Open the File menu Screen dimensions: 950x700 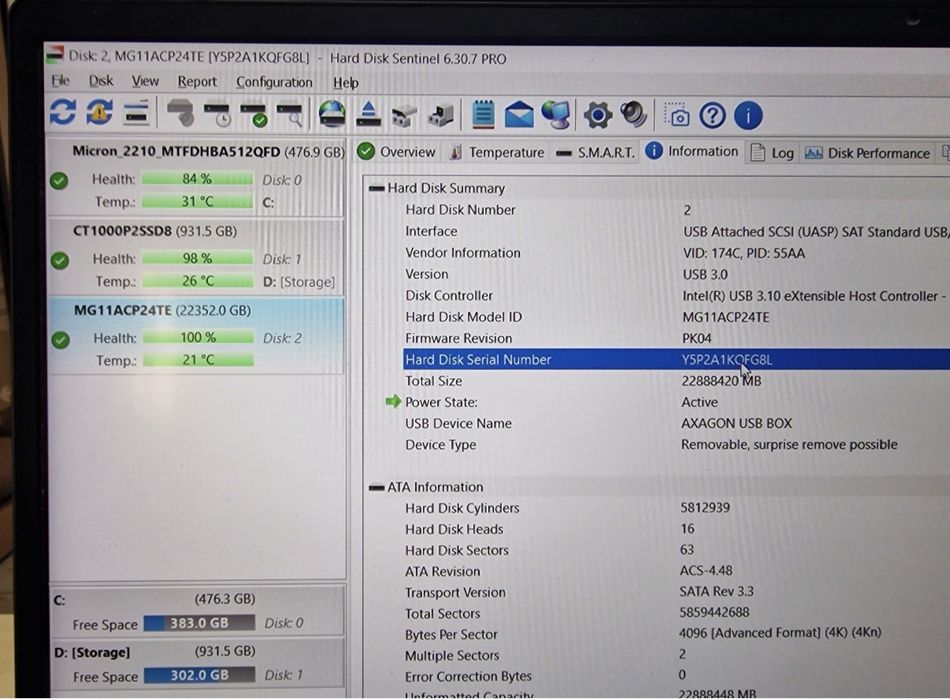tap(60, 80)
